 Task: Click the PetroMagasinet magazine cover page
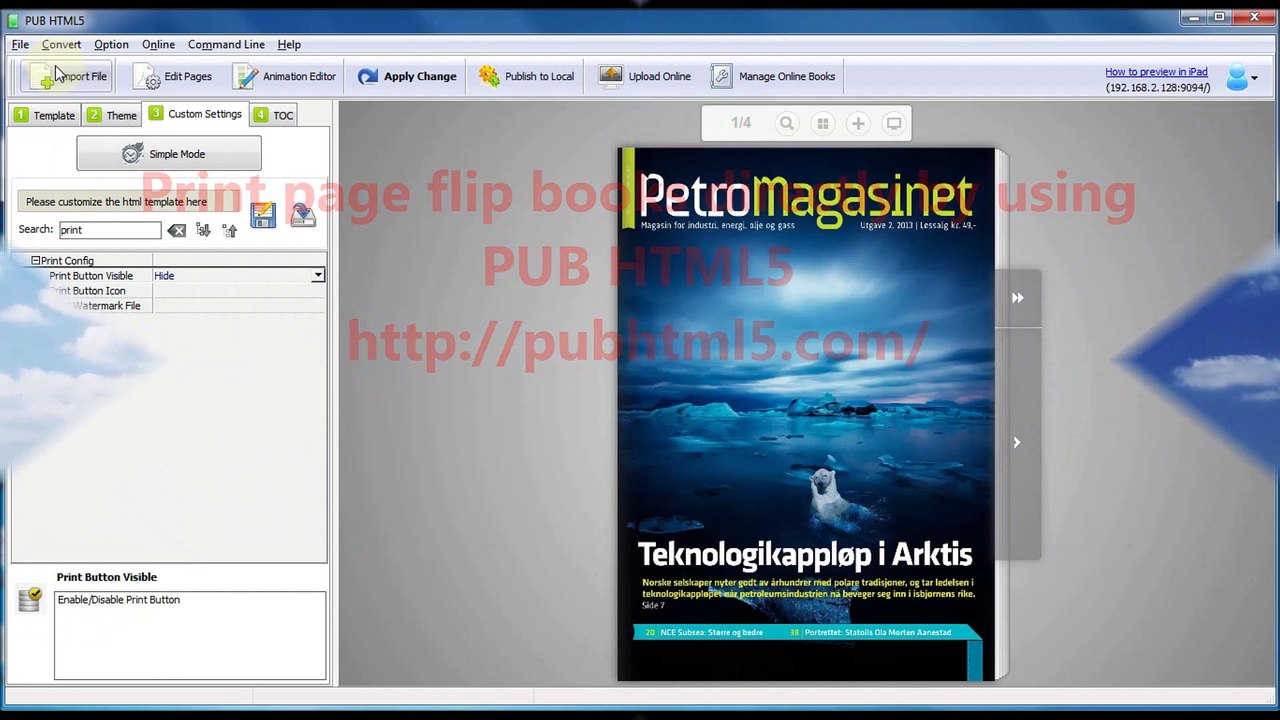pyautogui.click(x=806, y=415)
